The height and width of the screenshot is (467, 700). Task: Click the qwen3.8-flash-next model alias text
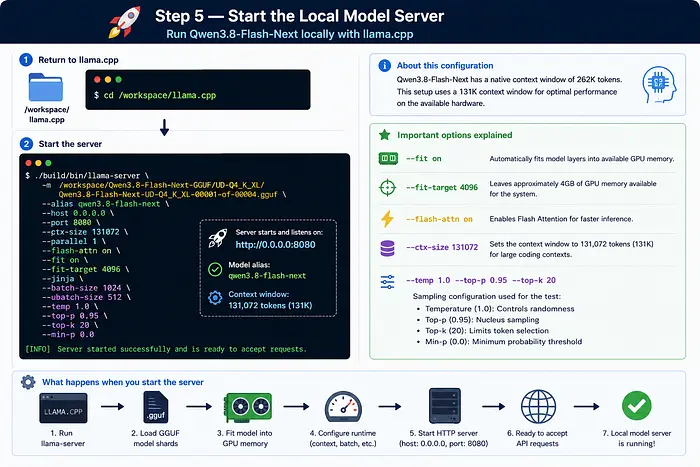pos(267,276)
